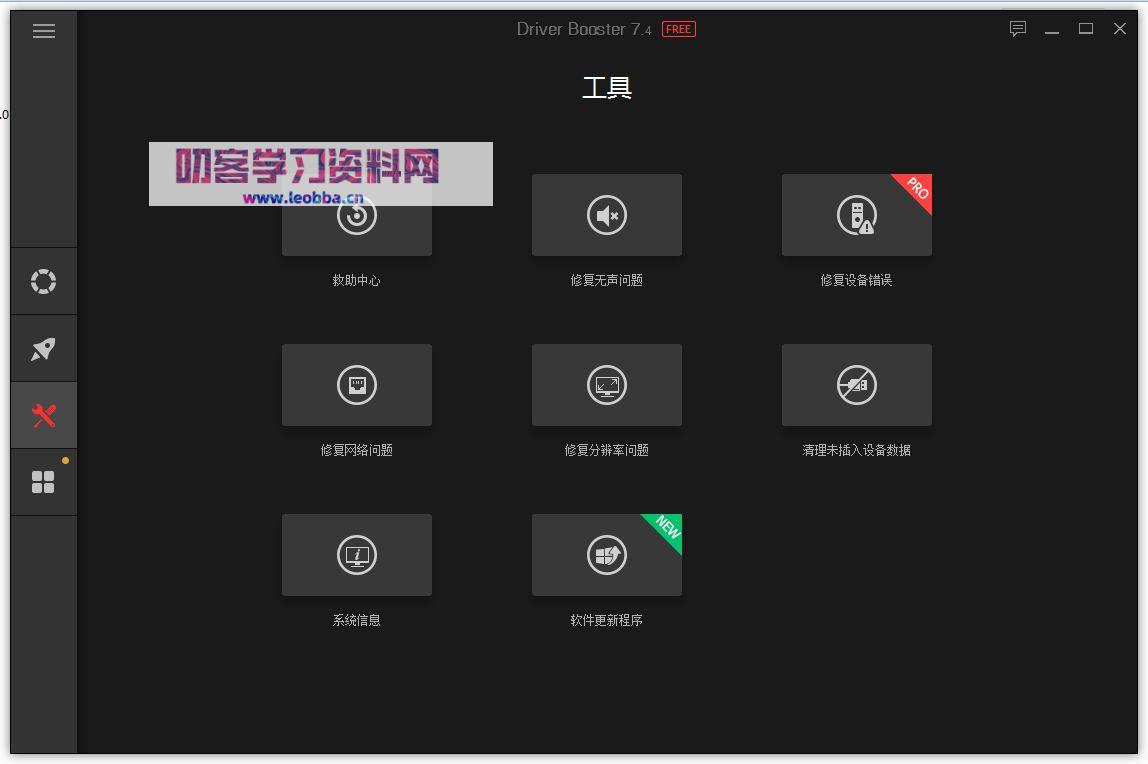Open the Fix Device Error (修复设备错误) tool
The width and height of the screenshot is (1148, 764).
pos(857,215)
